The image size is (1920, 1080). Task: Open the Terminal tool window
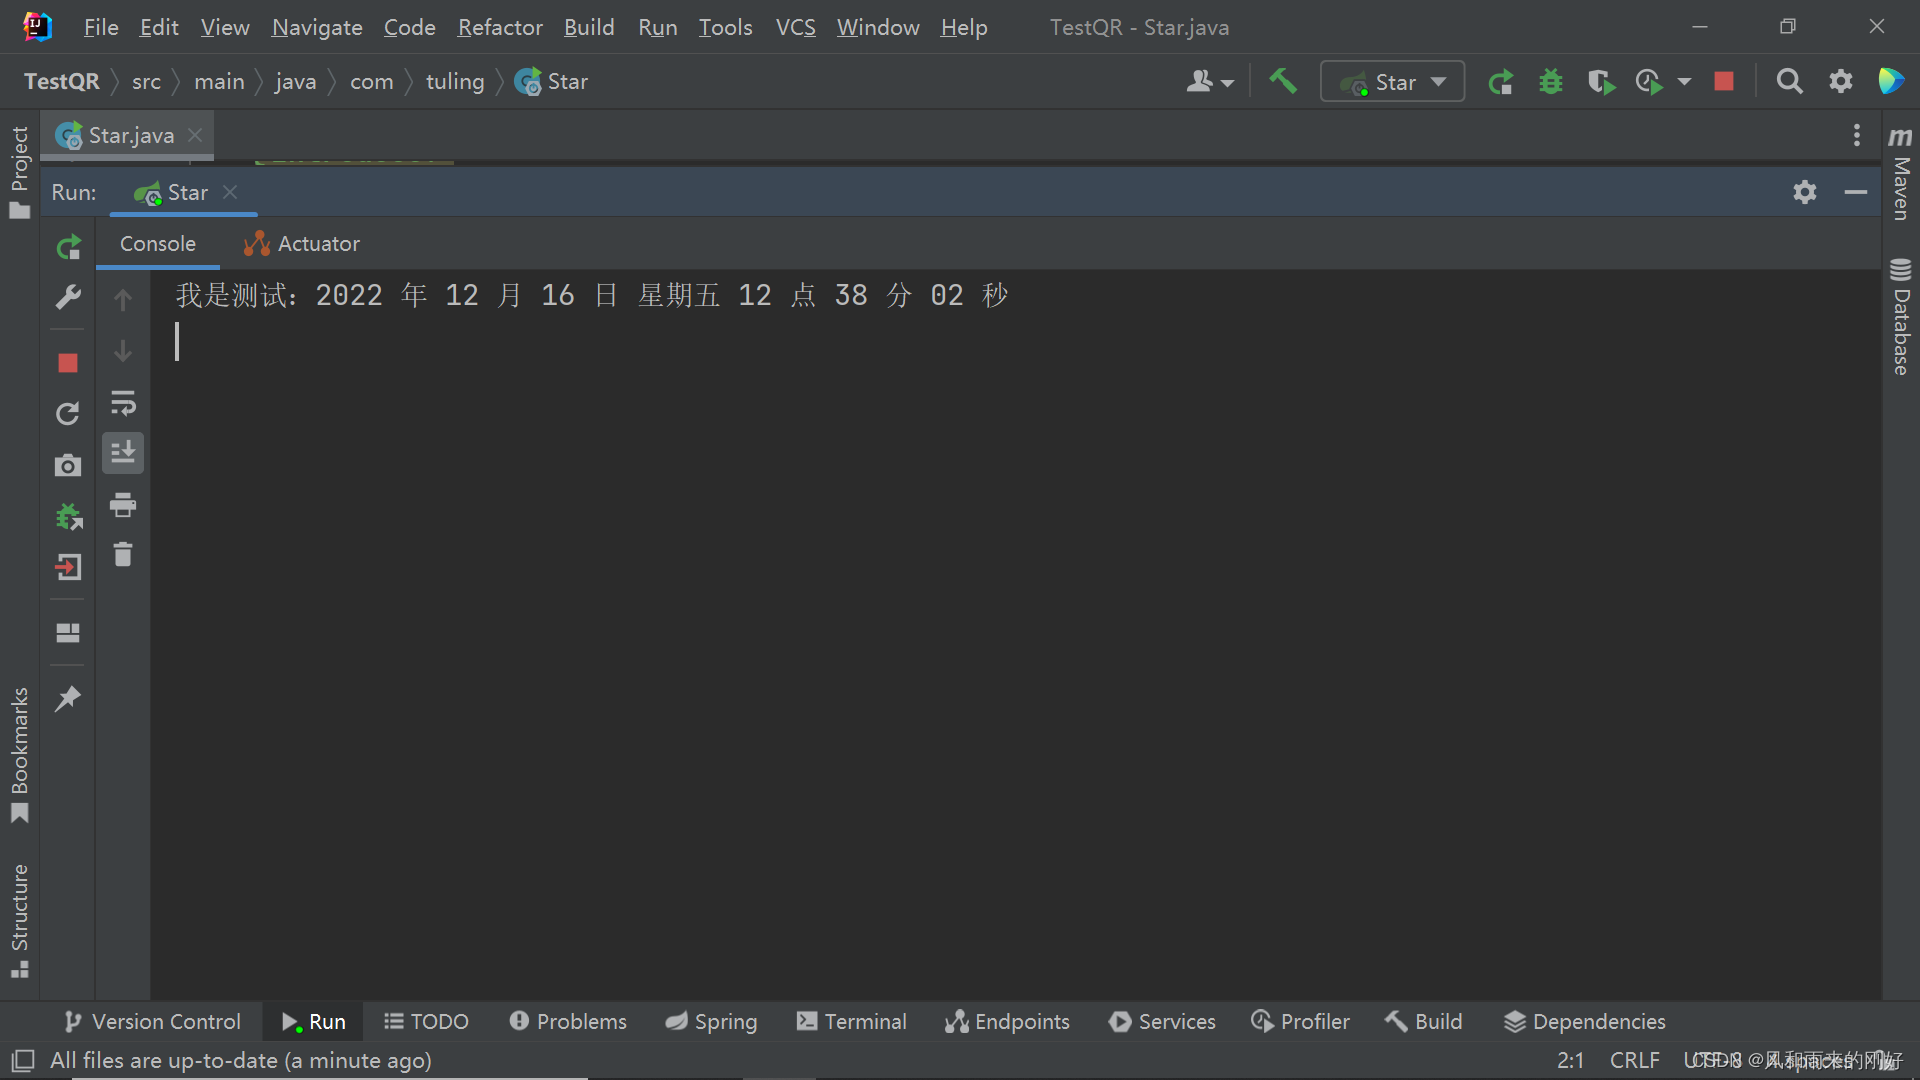tap(851, 1021)
